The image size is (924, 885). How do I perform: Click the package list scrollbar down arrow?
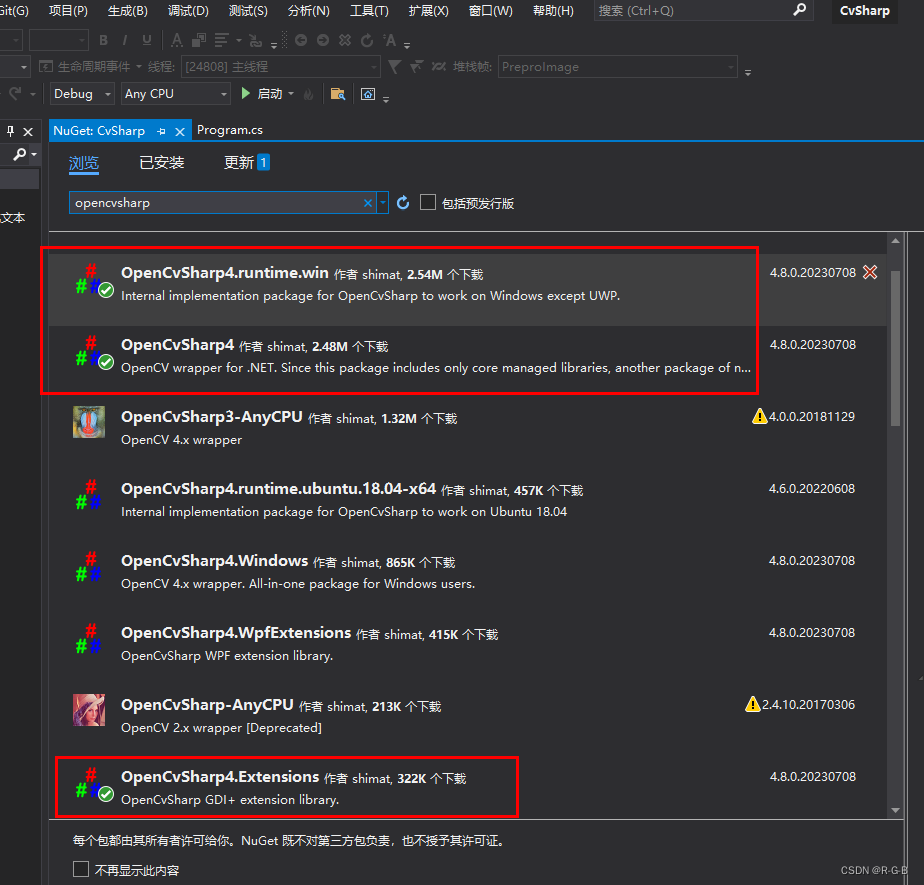pos(896,810)
